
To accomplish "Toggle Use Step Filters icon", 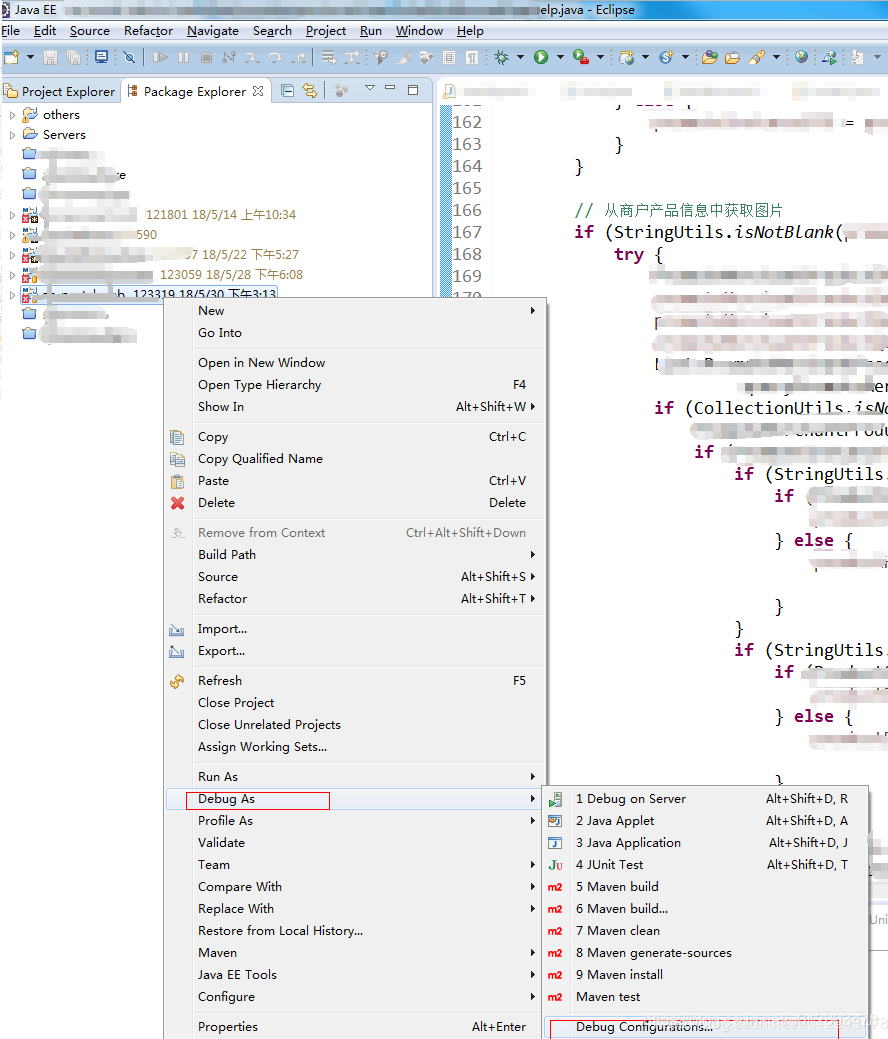I will pos(352,58).
